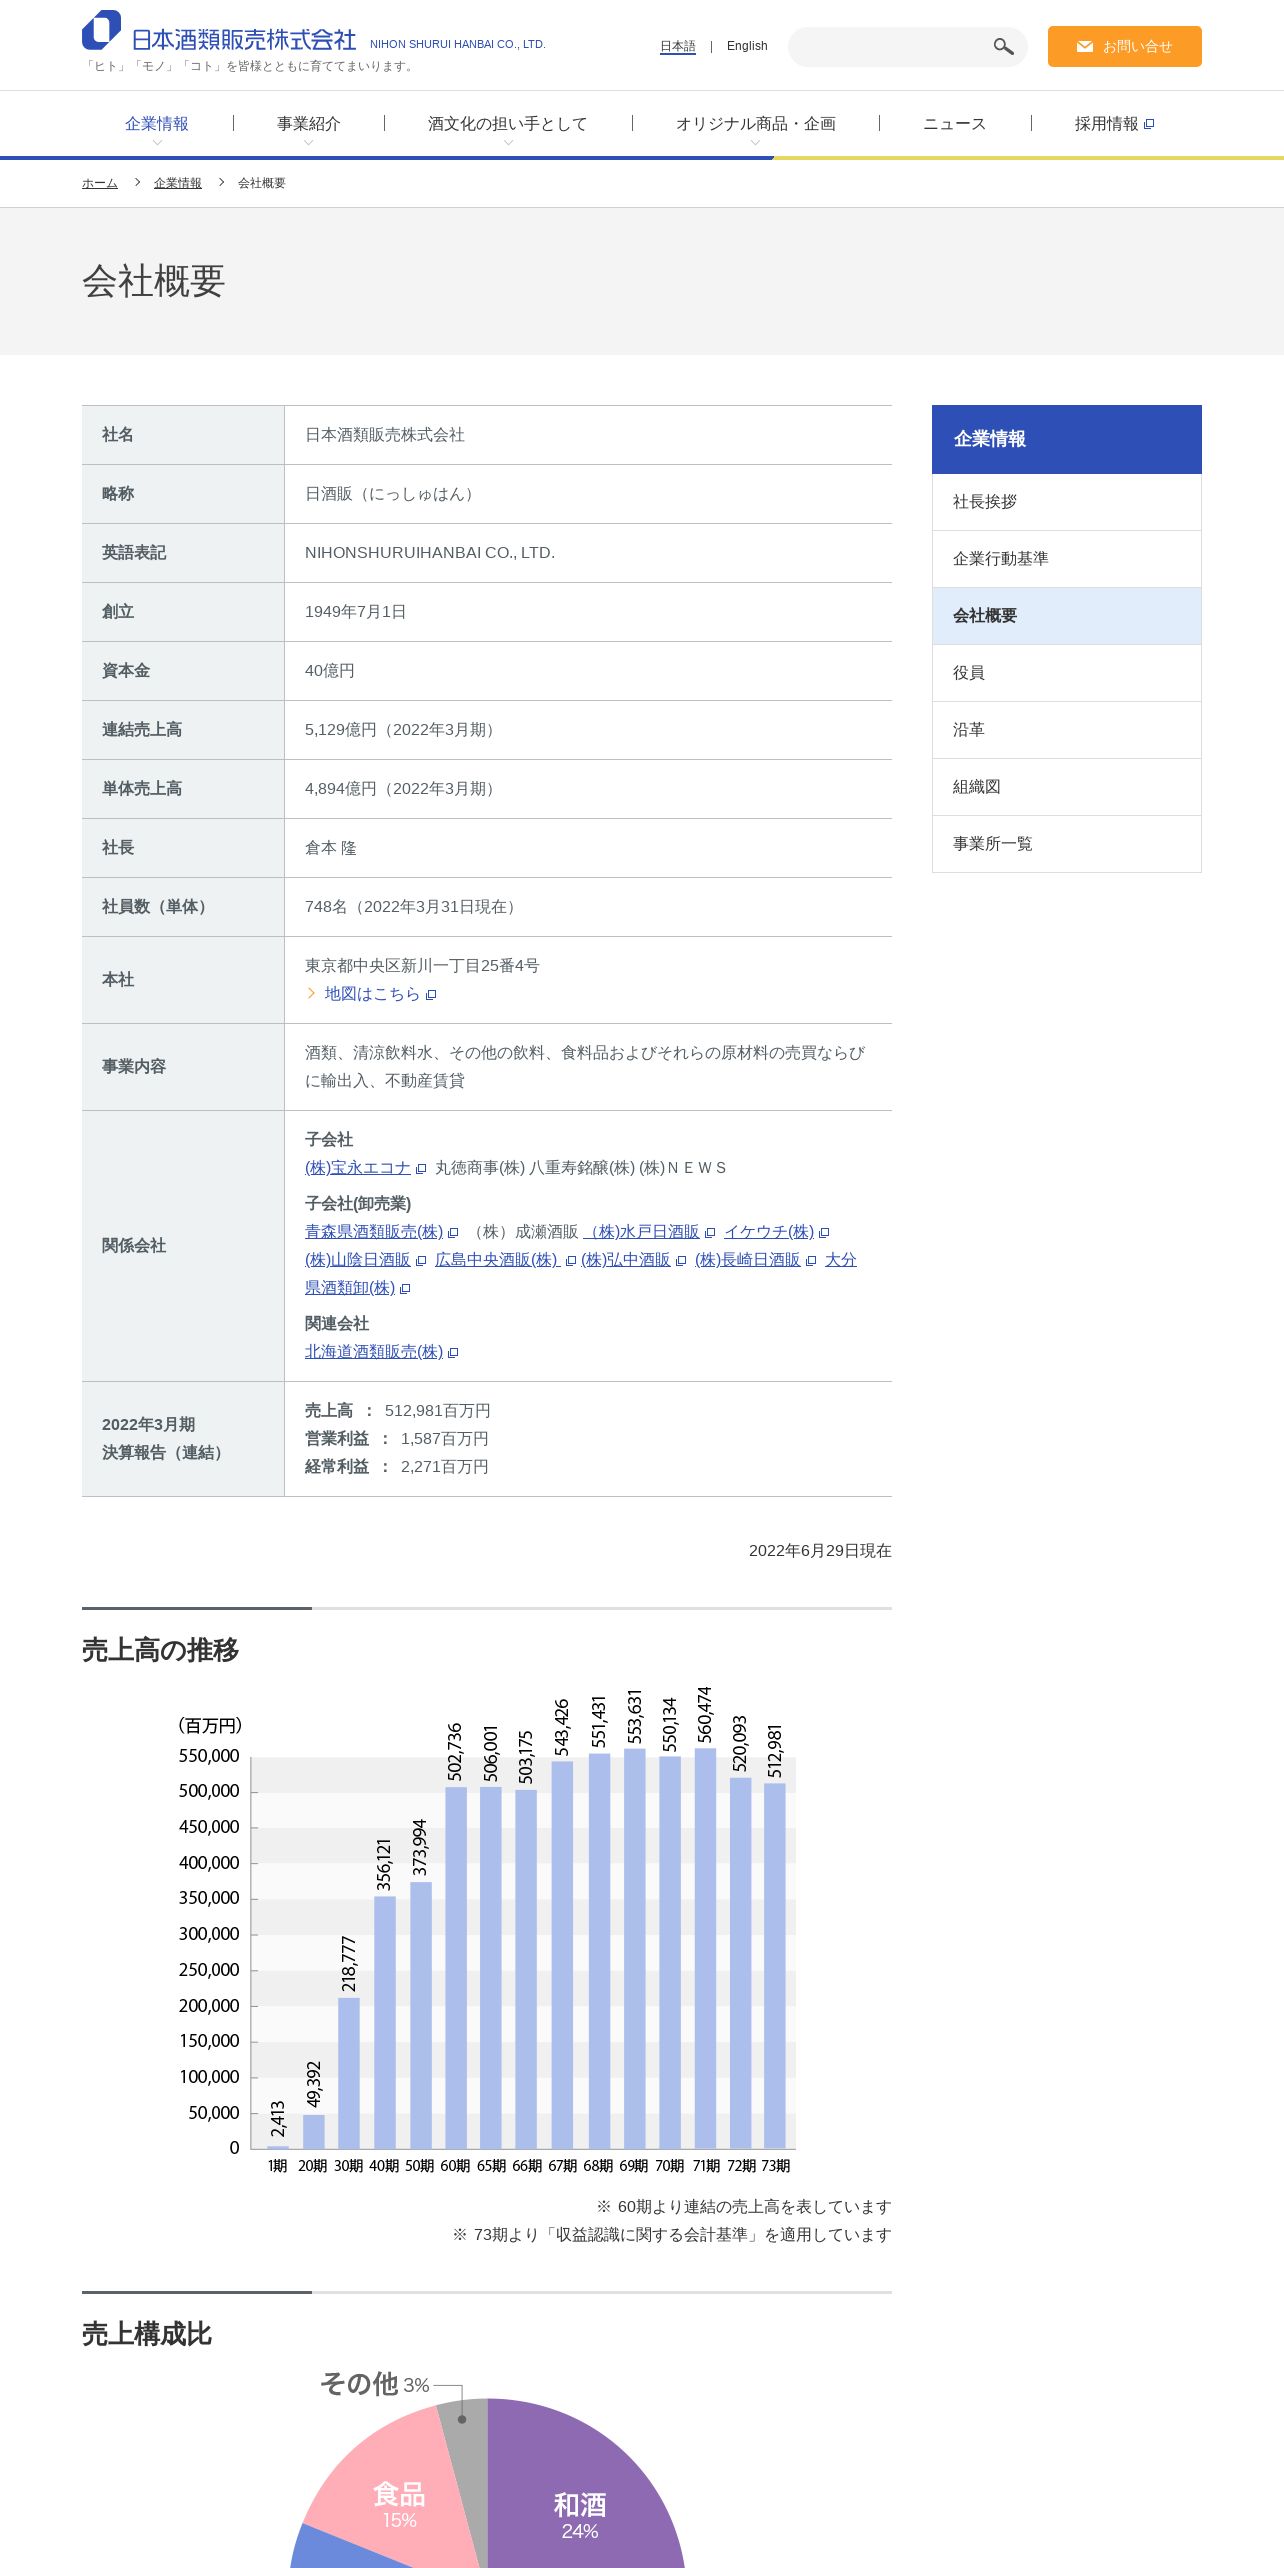Screen dimensions: 1284x2568
Task: Click 5,129億円（2022年3月期） sales value
Action: (x=403, y=730)
